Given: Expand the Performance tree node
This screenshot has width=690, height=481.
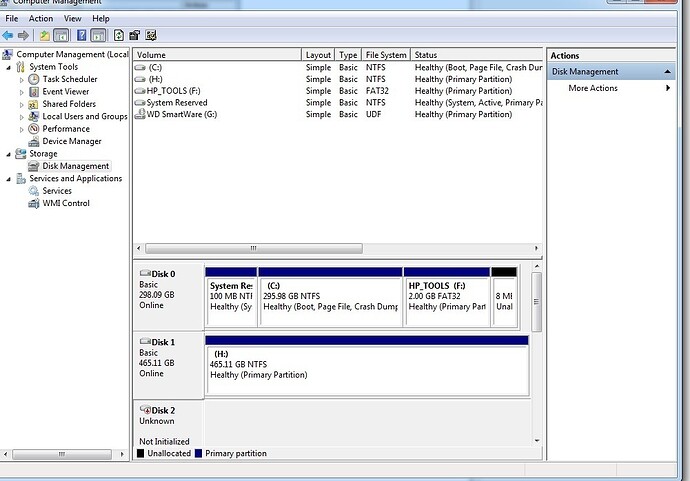Looking at the screenshot, I should [x=22, y=129].
